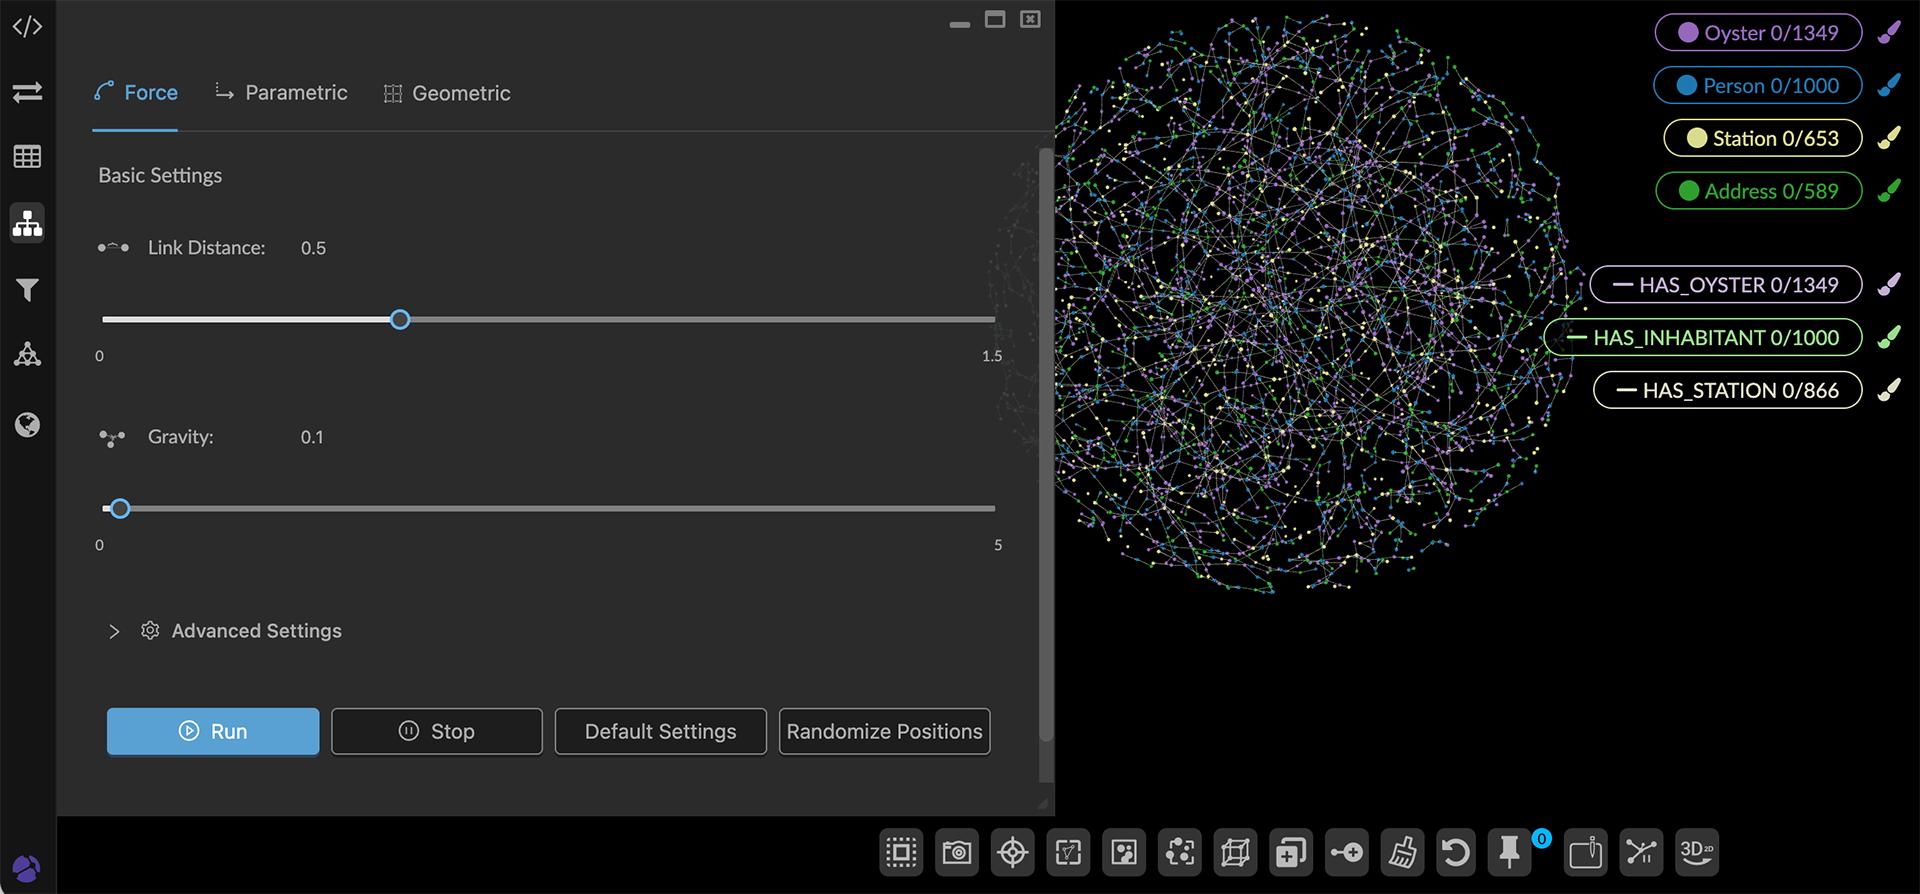The height and width of the screenshot is (894, 1920).
Task: Click the camera screenshot icon
Action: [x=957, y=852]
